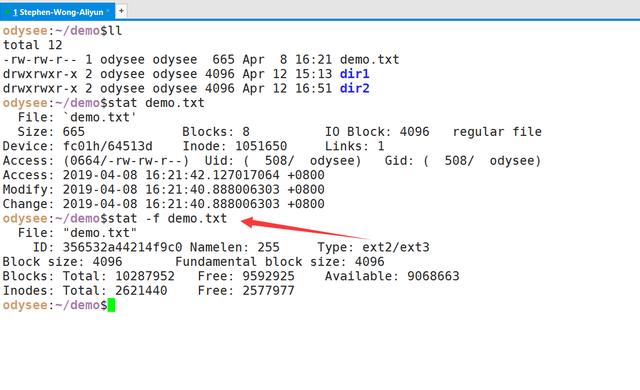This screenshot has width=640, height=390.
Task: Click dir1's 15:13 modification time
Action: pyautogui.click(x=313, y=74)
